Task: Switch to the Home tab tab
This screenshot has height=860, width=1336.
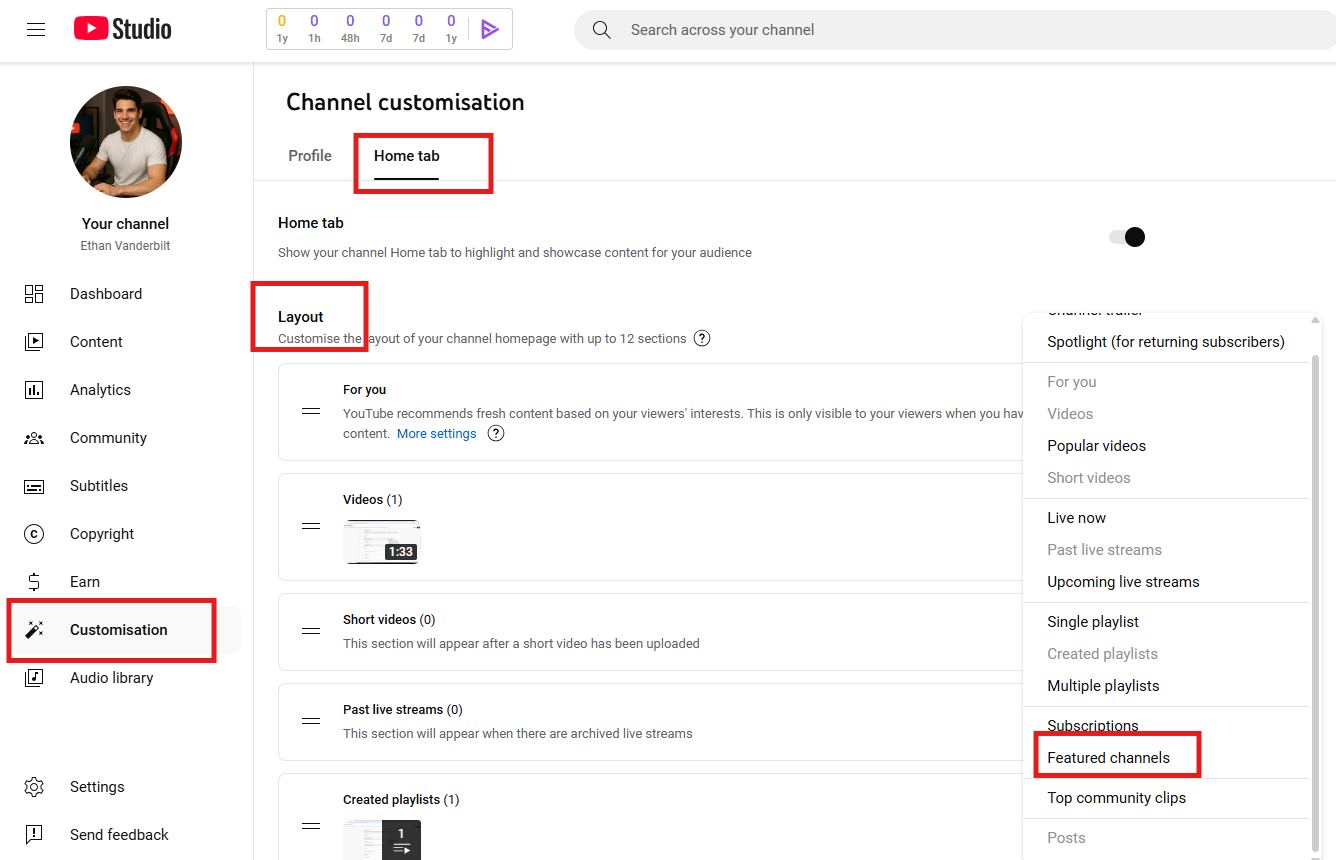Action: [406, 155]
